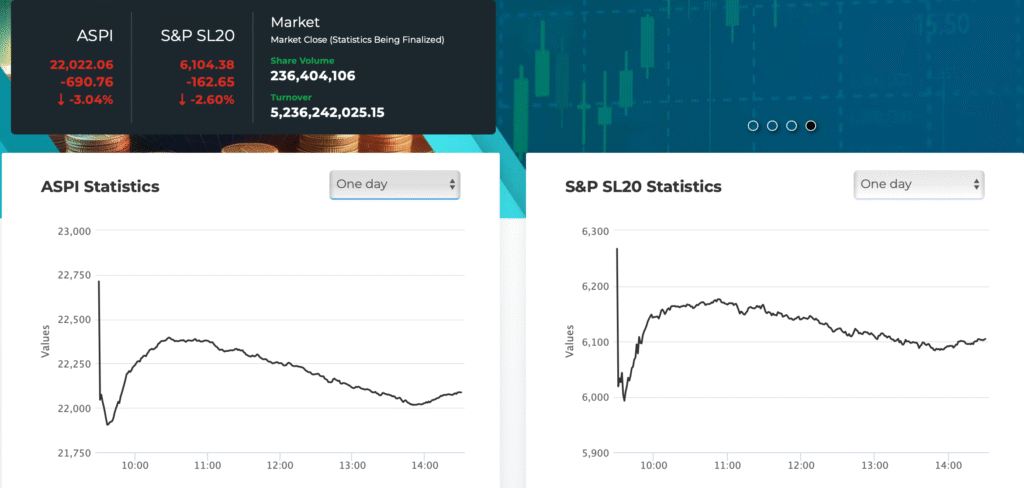This screenshot has height=488, width=1024.
Task: Click the Turnover amount value
Action: [327, 112]
